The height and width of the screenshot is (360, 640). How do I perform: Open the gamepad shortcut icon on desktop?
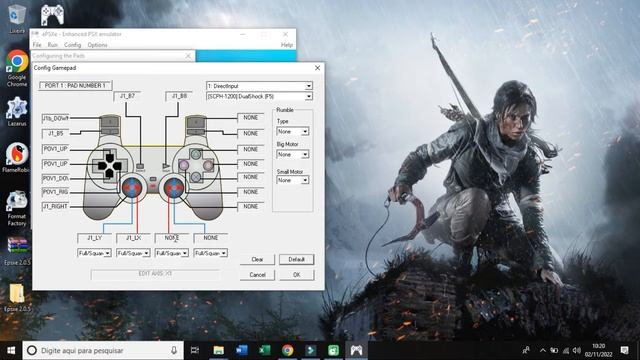(52, 15)
